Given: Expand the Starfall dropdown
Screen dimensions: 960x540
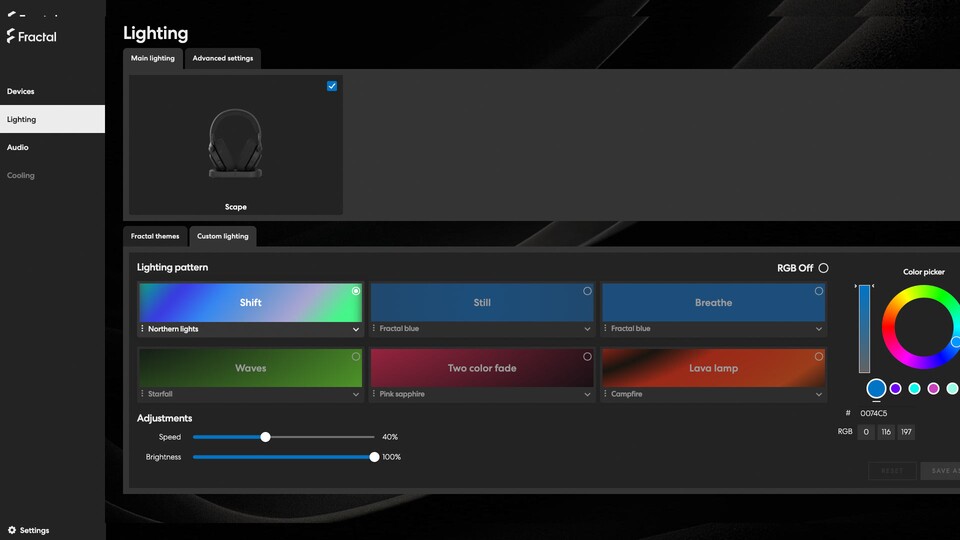Looking at the screenshot, I should click(x=356, y=394).
